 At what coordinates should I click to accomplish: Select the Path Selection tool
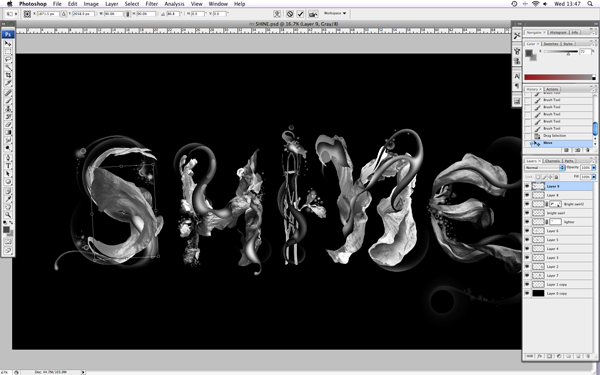click(x=8, y=174)
